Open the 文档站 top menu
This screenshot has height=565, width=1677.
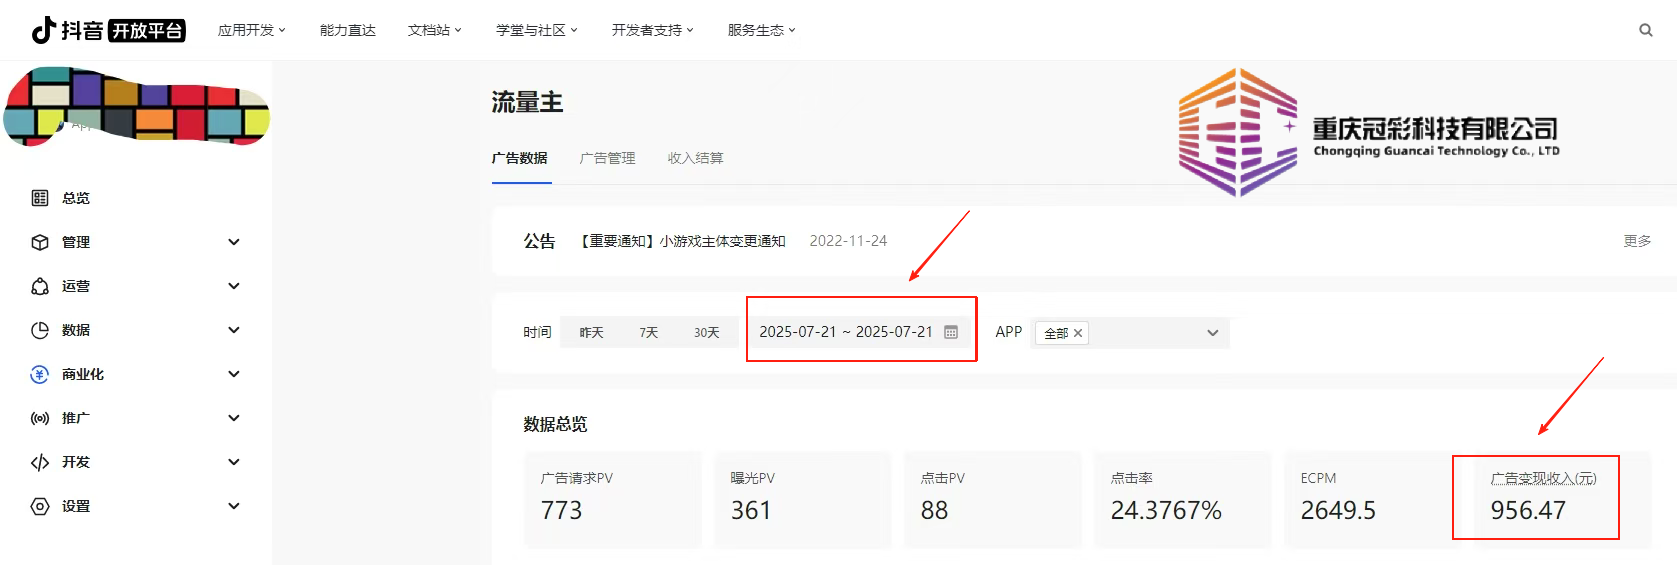[435, 30]
